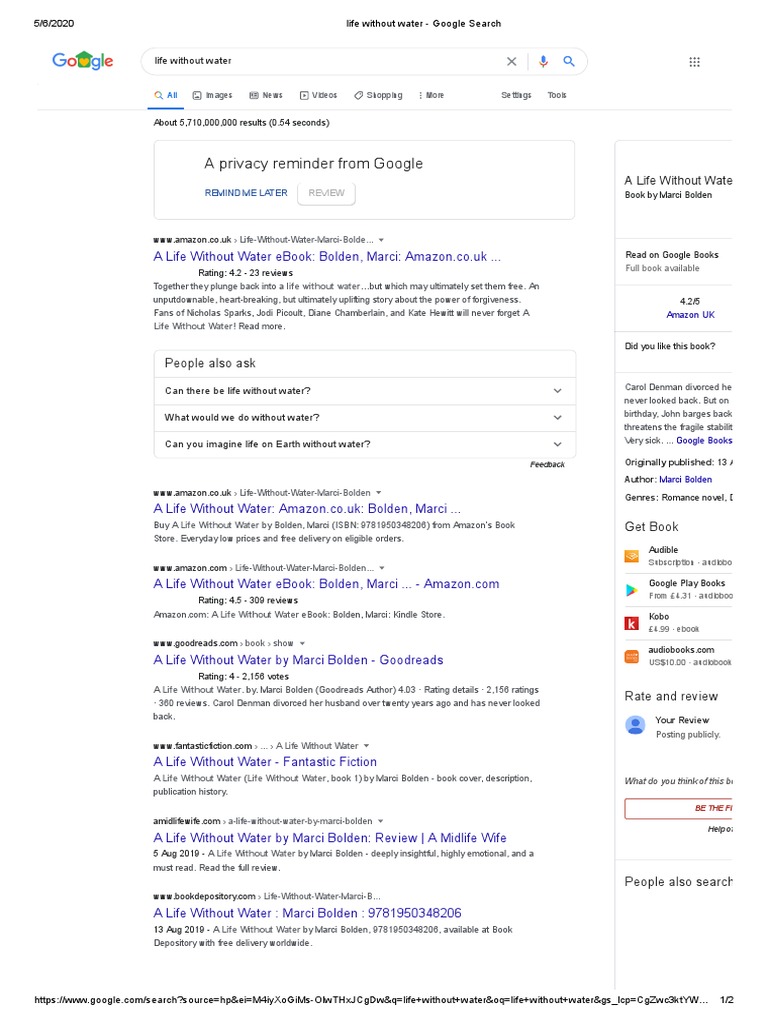Click the Audible logo icon
768x1024 pixels.
(632, 556)
